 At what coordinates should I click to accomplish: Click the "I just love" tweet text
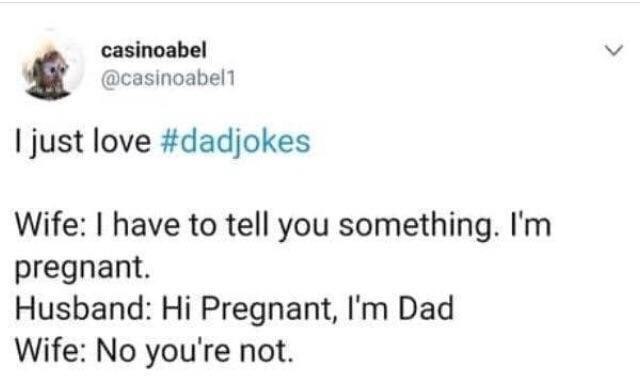[83, 143]
